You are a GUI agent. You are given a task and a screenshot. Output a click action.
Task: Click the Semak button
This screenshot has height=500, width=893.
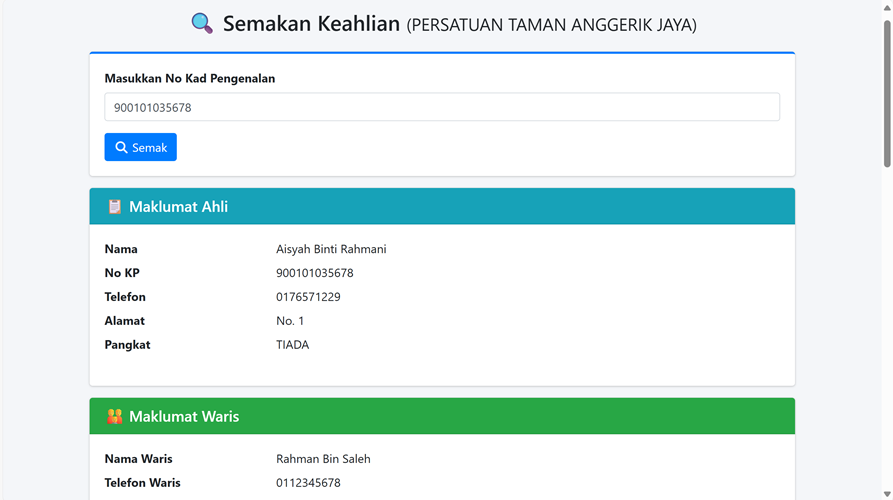pyautogui.click(x=141, y=147)
